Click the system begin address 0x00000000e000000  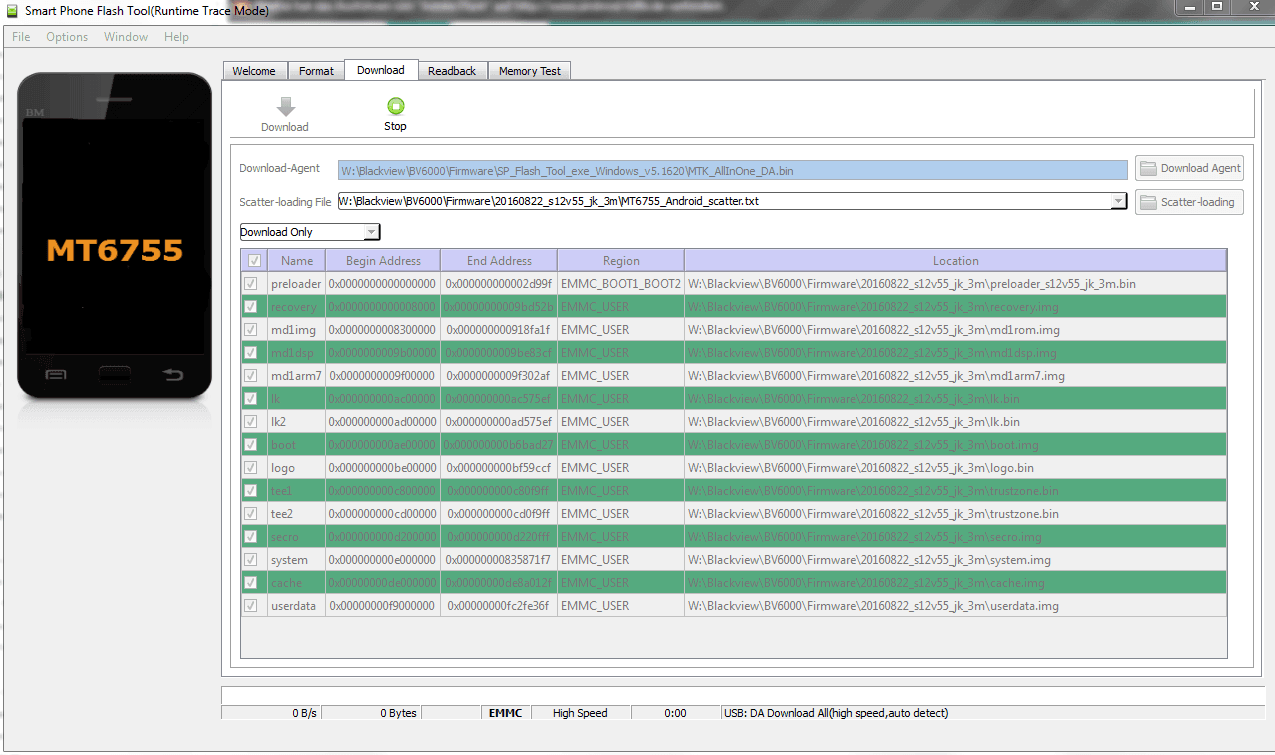click(x=384, y=560)
